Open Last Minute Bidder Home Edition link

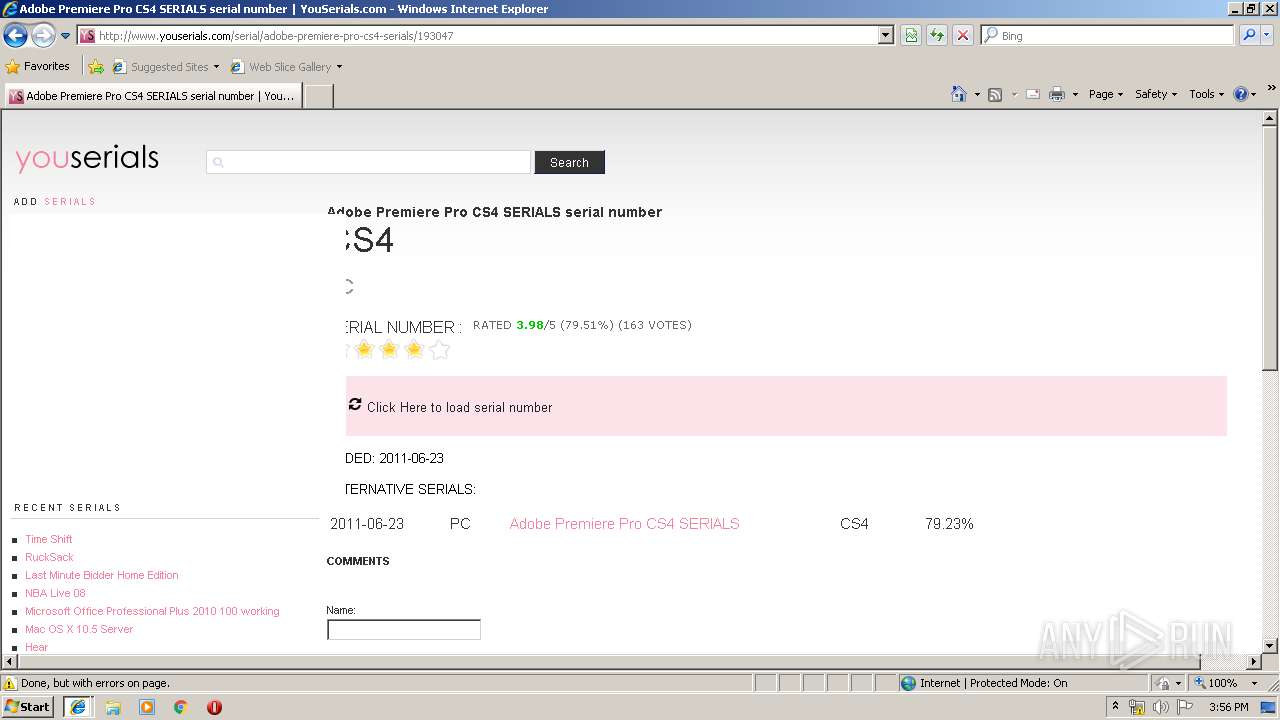pos(101,575)
